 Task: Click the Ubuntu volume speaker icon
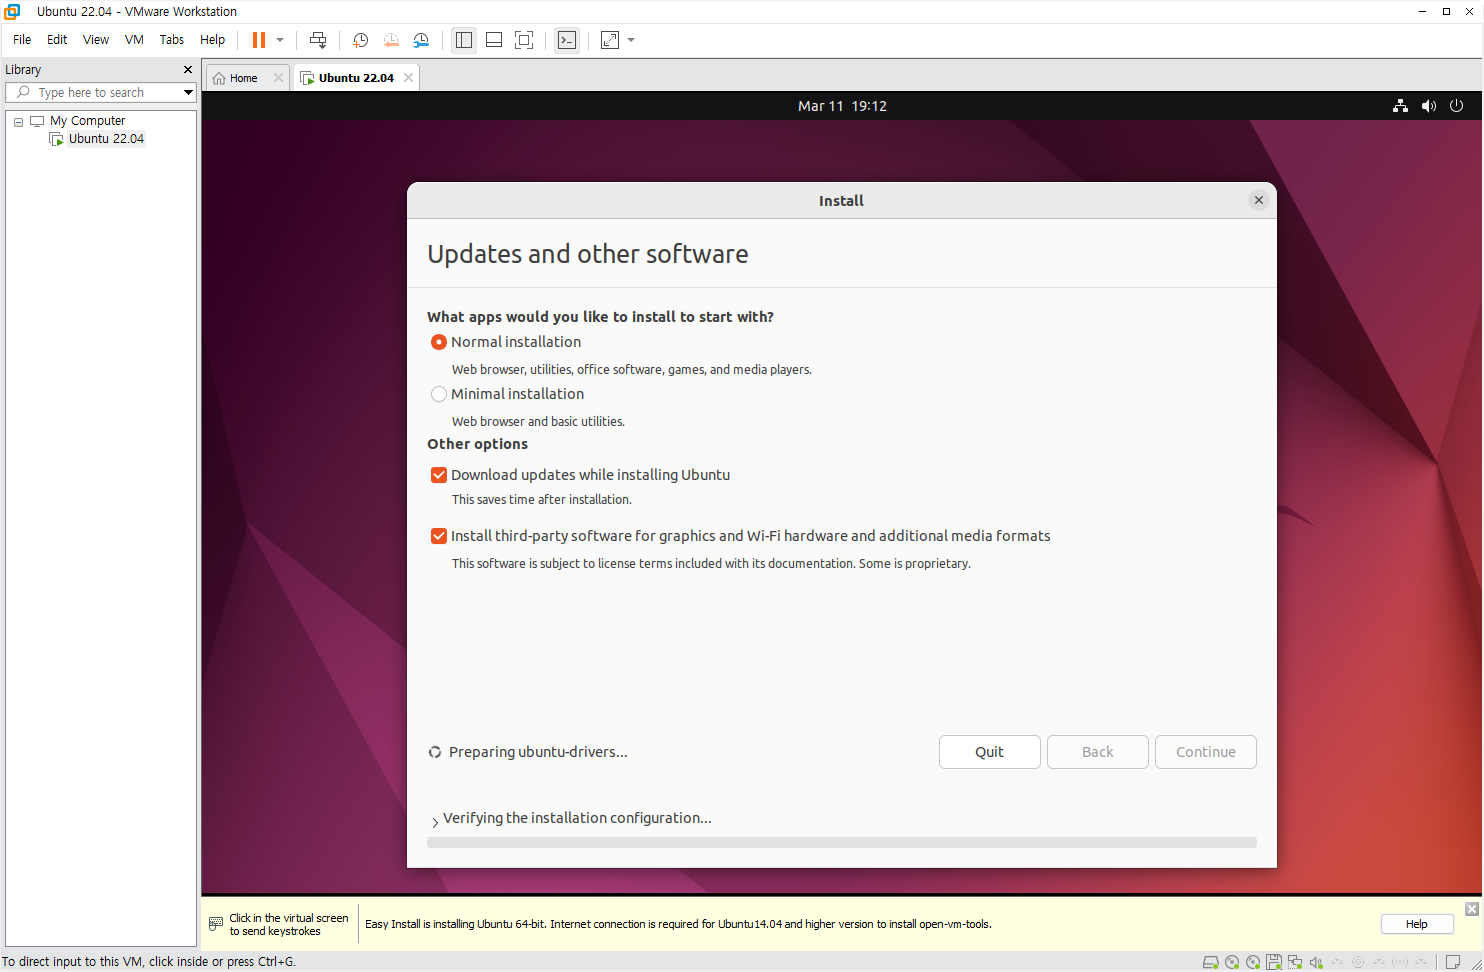(x=1428, y=106)
